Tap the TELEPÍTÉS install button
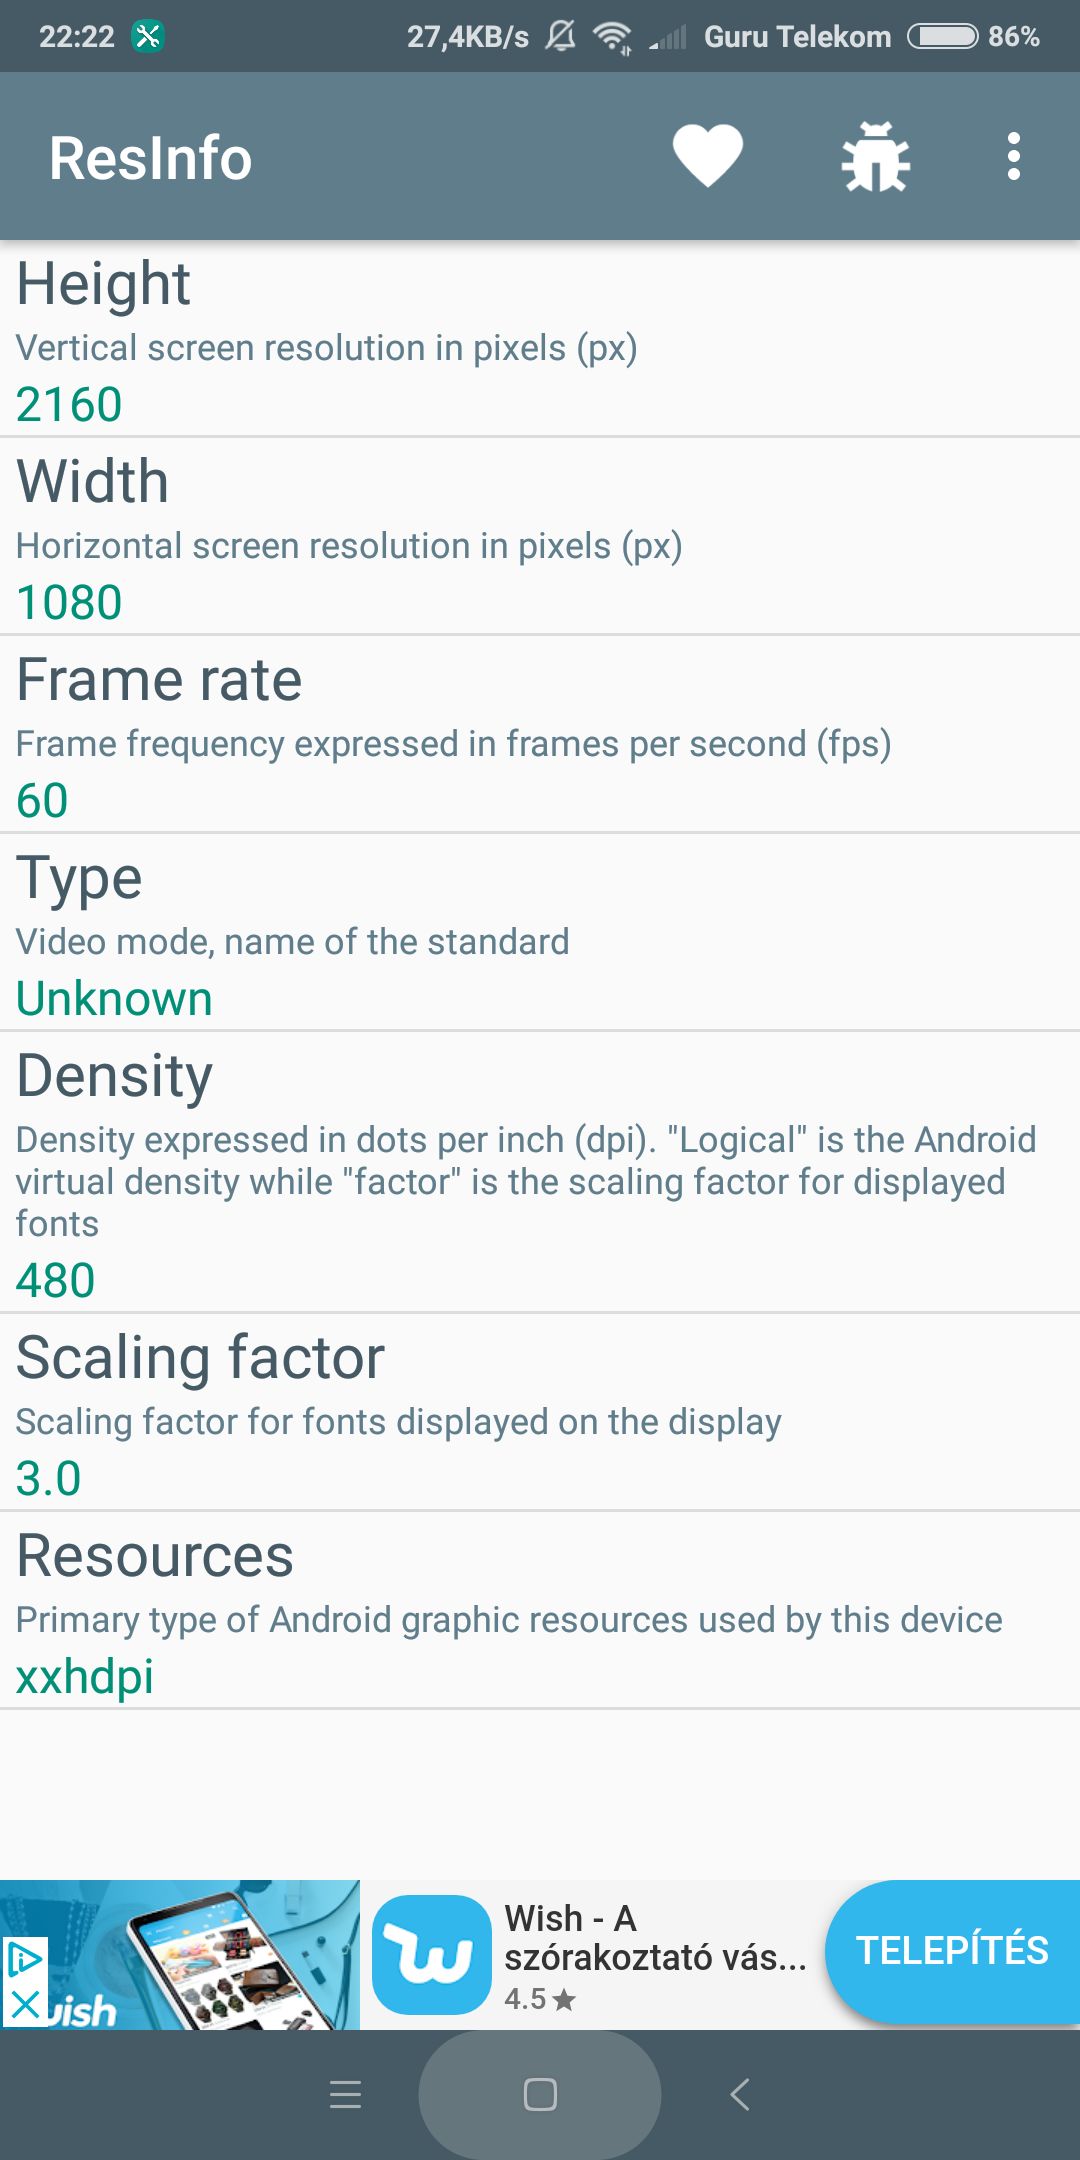The height and width of the screenshot is (2160, 1080). (x=953, y=1951)
